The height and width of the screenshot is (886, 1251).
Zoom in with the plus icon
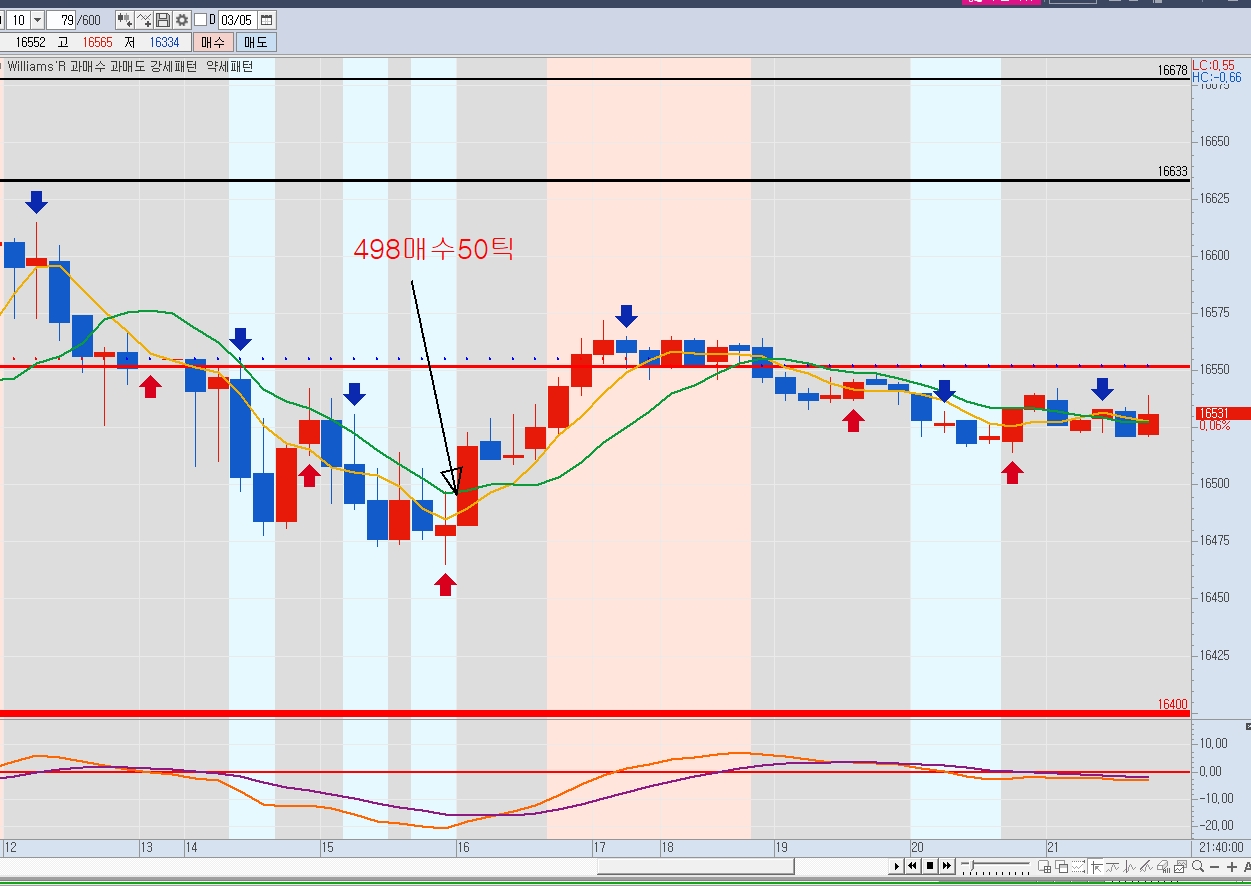click(1232, 867)
